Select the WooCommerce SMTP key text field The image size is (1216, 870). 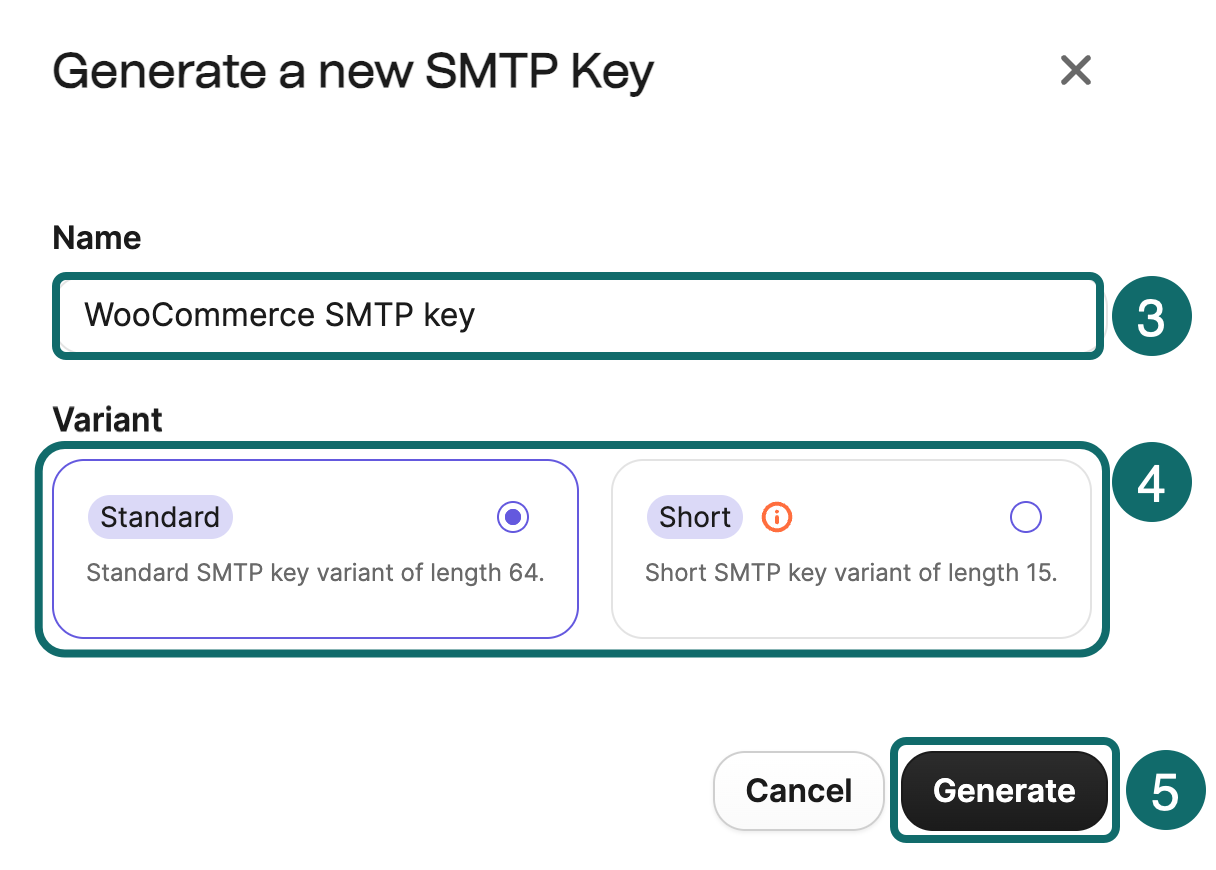[578, 316]
